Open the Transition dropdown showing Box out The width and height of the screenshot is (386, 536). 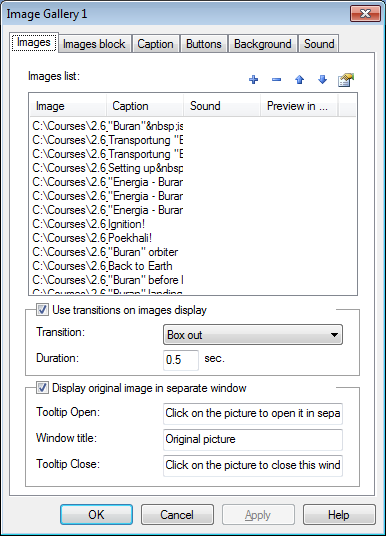[253, 335]
